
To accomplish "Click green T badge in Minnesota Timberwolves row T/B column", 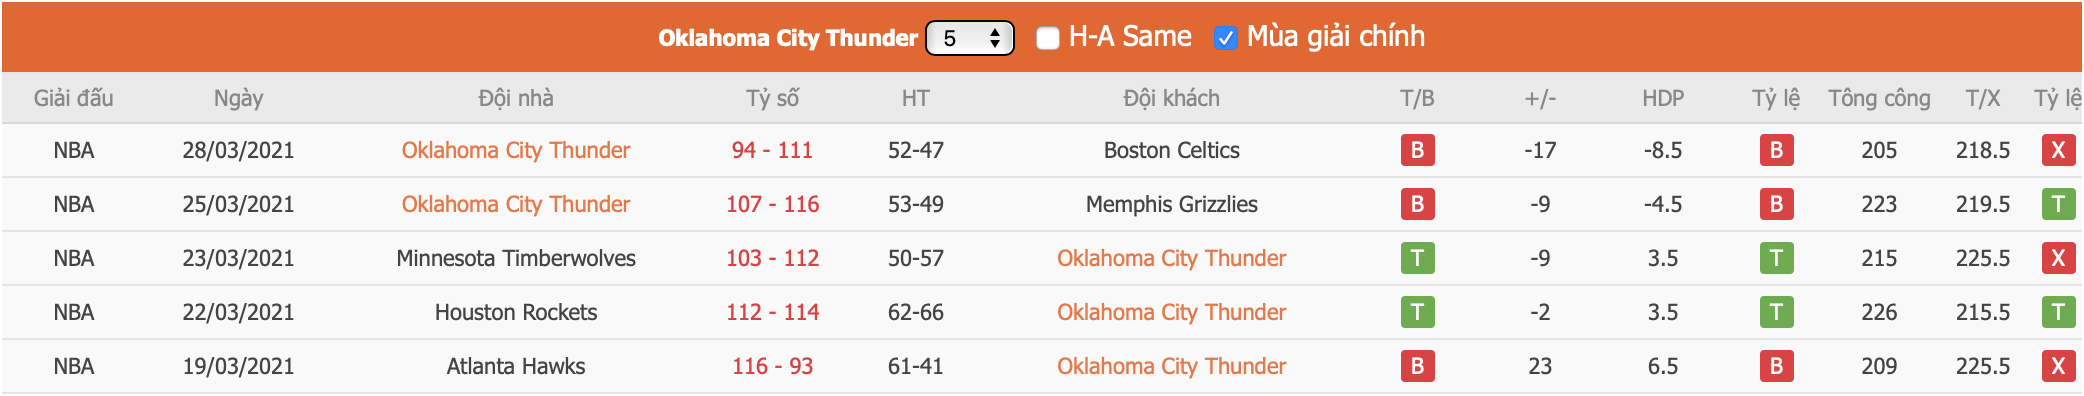I will (1417, 258).
